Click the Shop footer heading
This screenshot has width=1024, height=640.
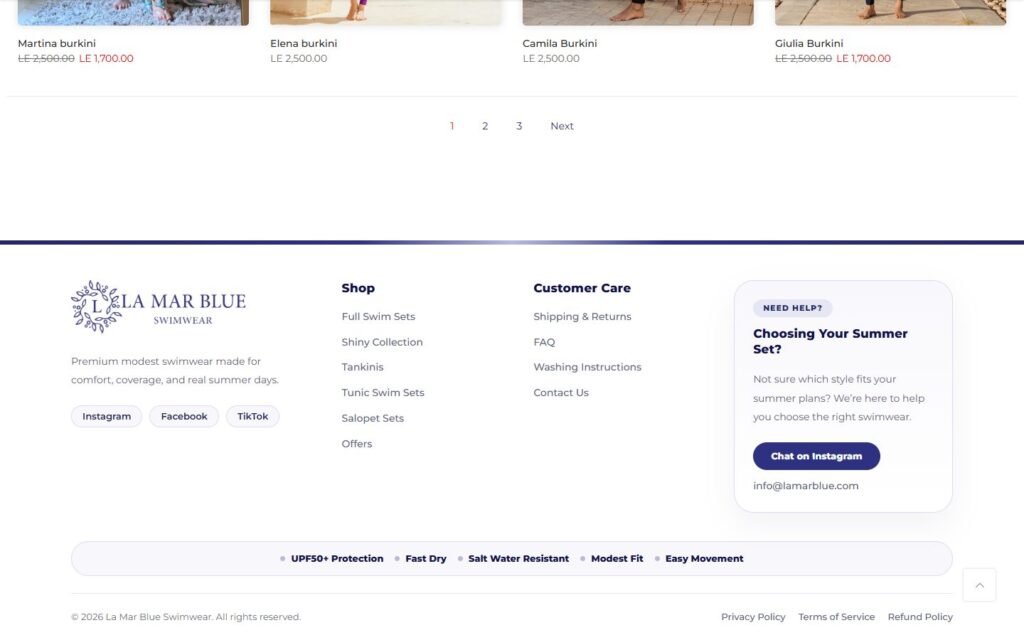358,288
